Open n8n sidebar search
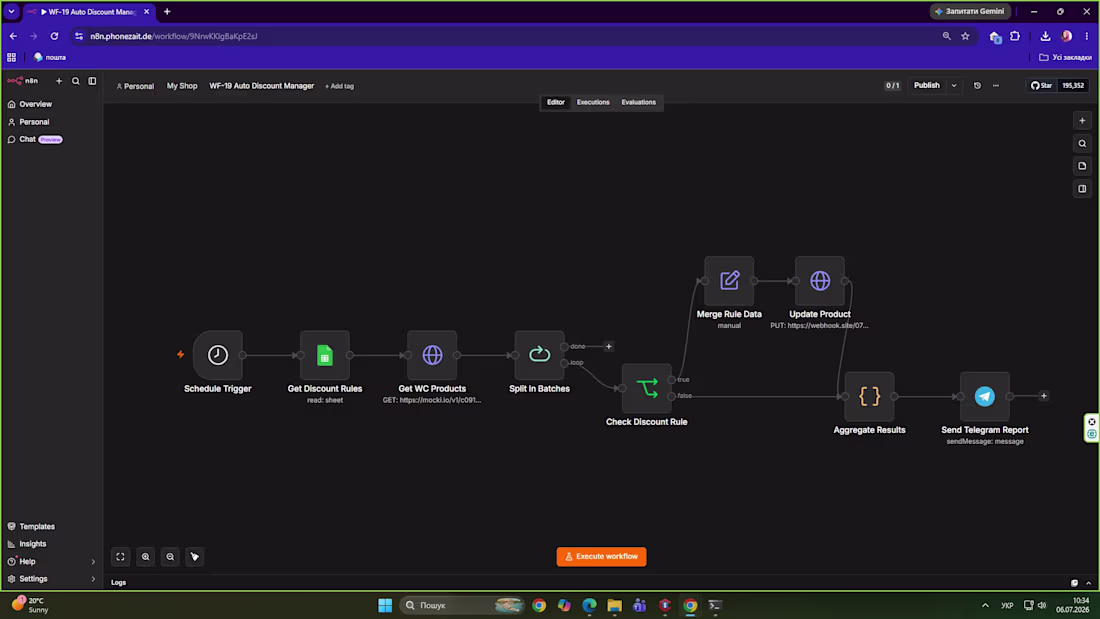The image size is (1100, 619). [x=76, y=81]
